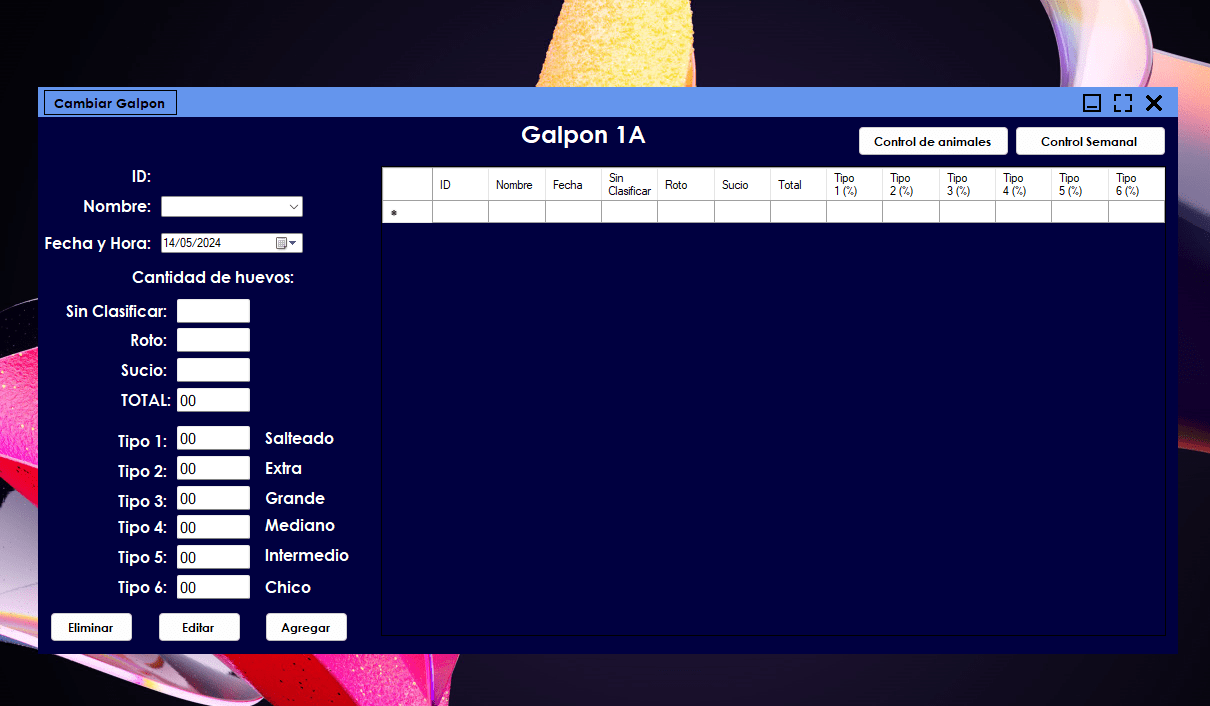Click the Roto quantity field
The image size is (1210, 706).
coord(213,340)
